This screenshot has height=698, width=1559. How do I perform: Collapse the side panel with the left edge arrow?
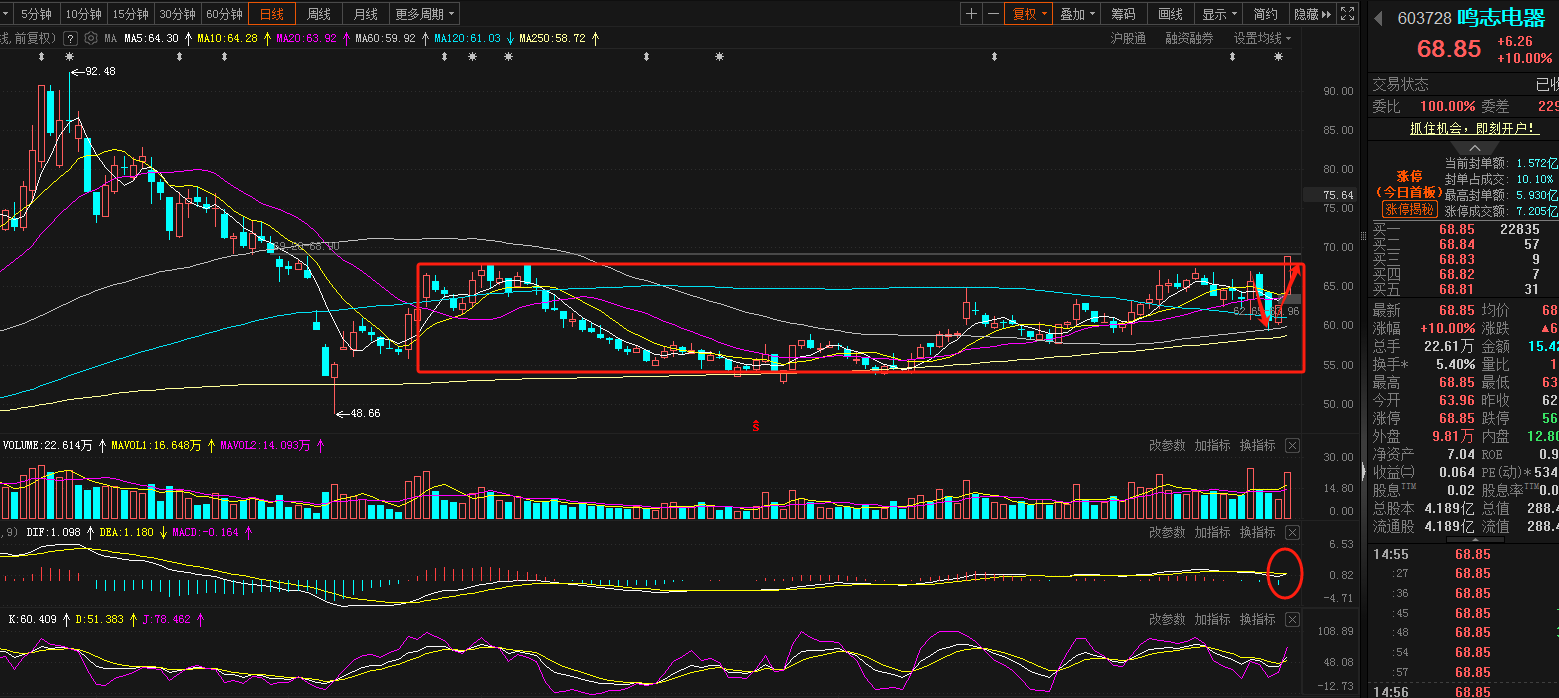click(x=1362, y=470)
